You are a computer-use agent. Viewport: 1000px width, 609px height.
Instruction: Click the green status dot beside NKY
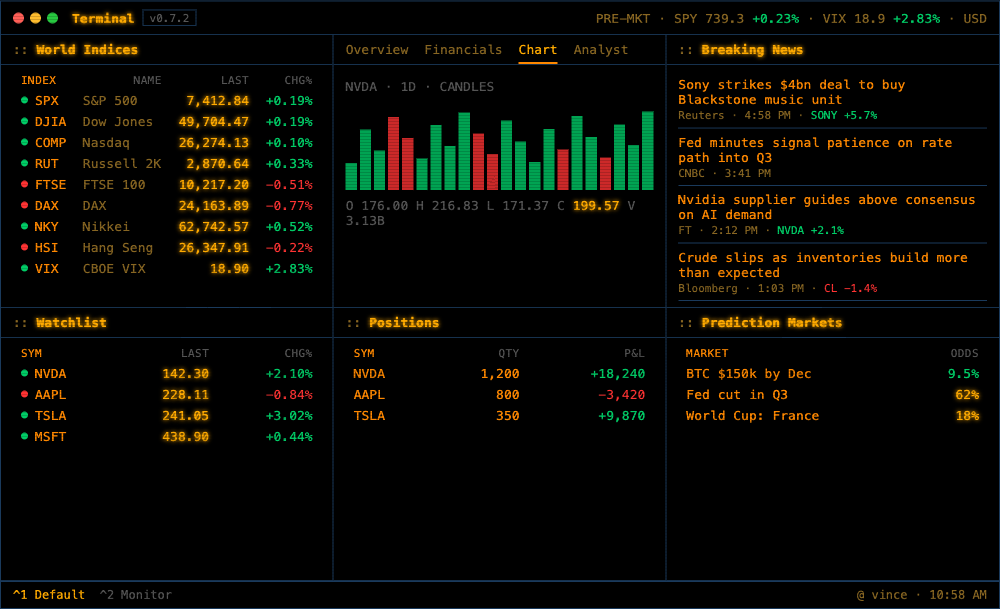(24, 226)
